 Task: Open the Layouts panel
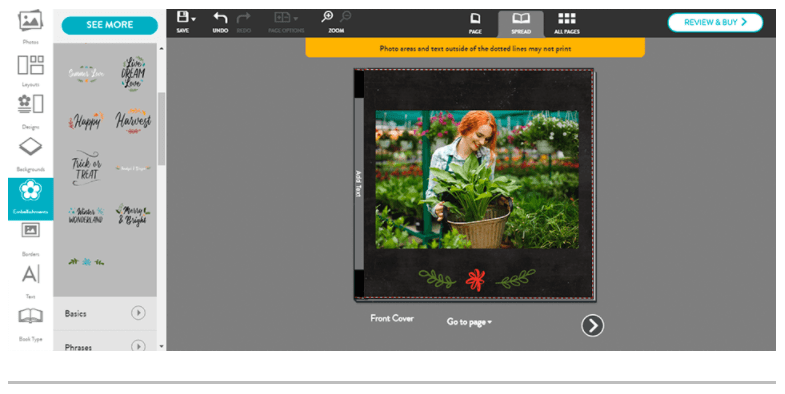[30, 70]
